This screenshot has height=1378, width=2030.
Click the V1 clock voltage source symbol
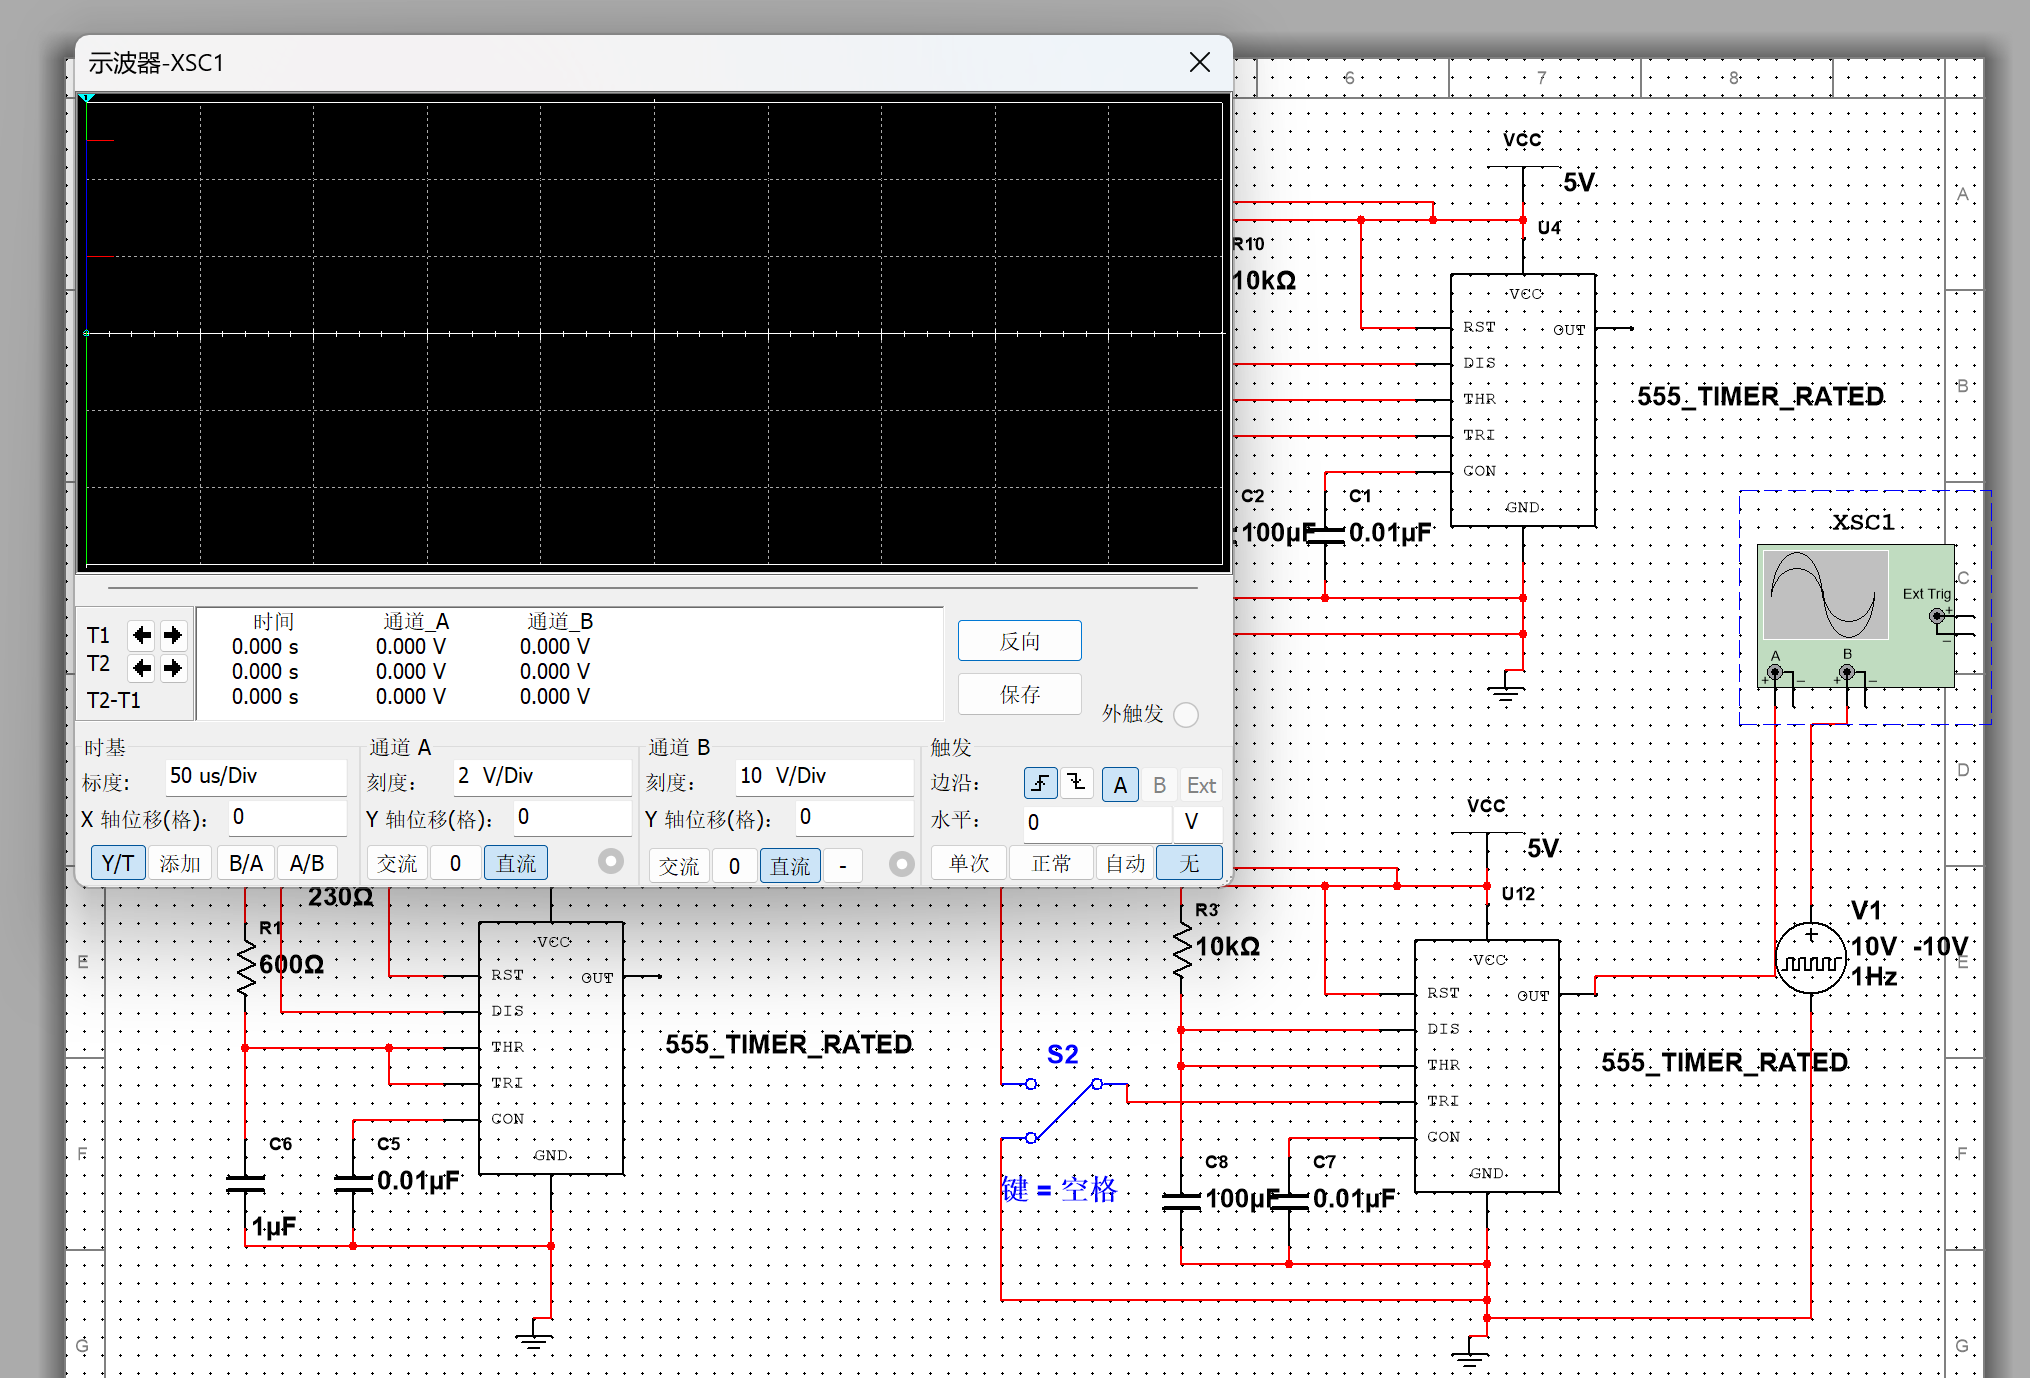(1810, 959)
